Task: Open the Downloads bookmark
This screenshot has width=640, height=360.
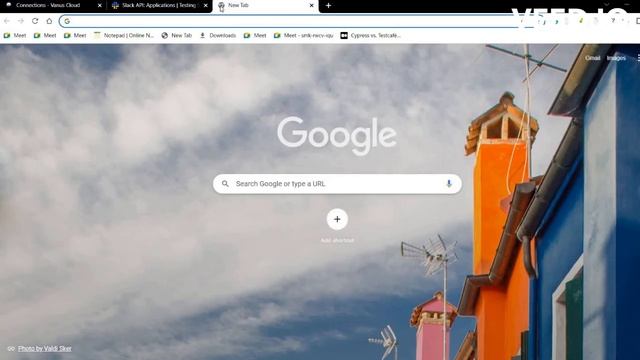Action: tap(218, 36)
